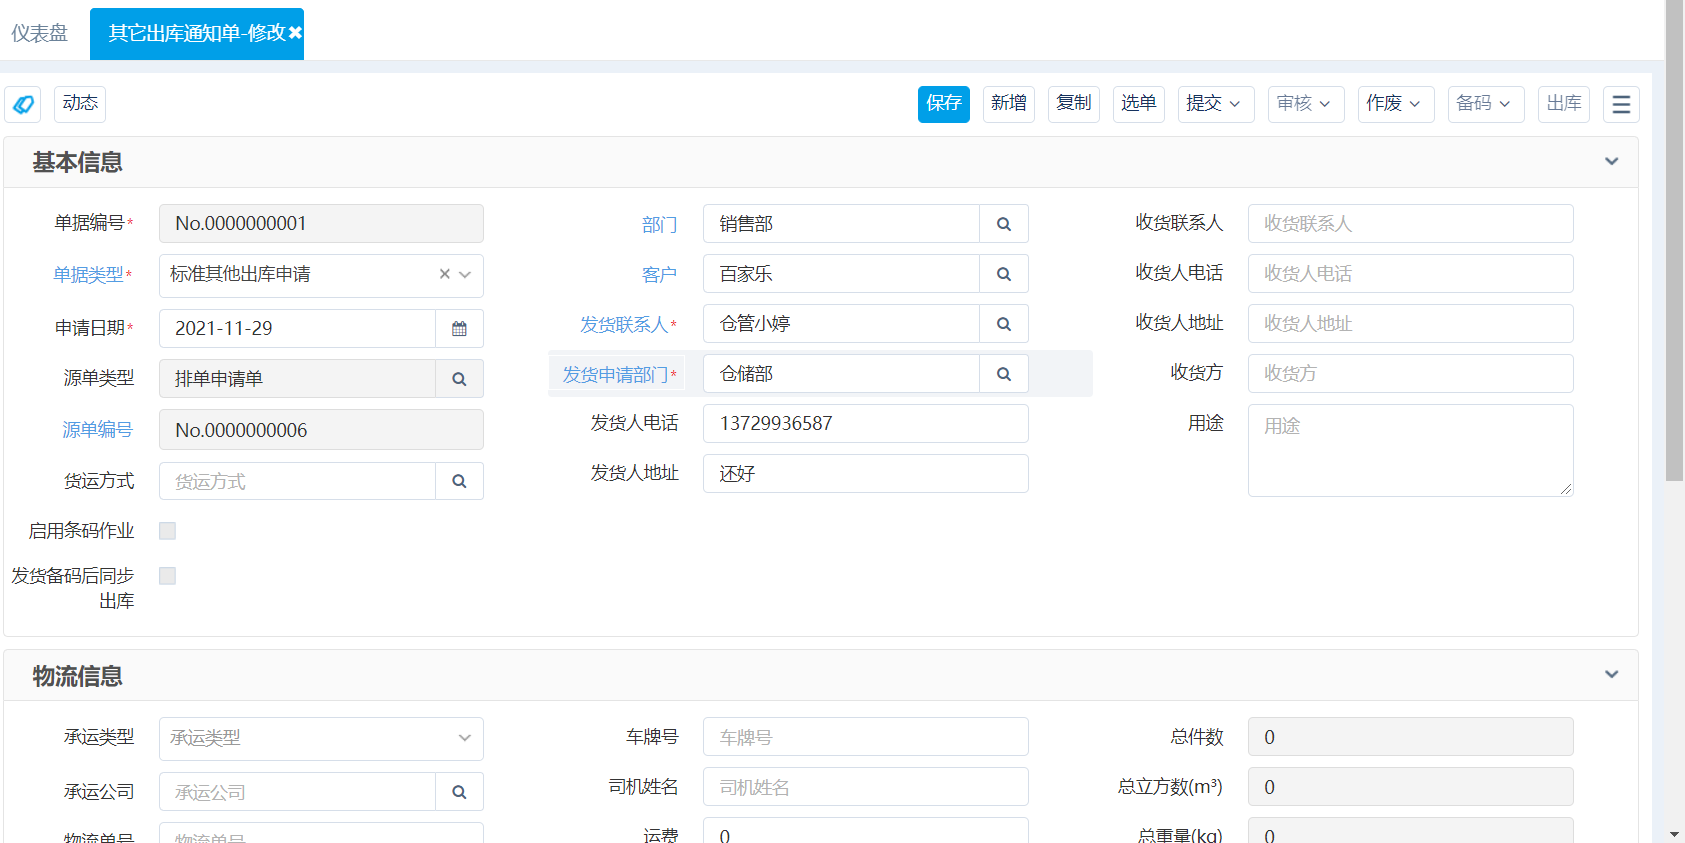Viewport: 1685px width, 843px height.
Task: Collapse the 基本信息 section
Action: pyautogui.click(x=1612, y=161)
